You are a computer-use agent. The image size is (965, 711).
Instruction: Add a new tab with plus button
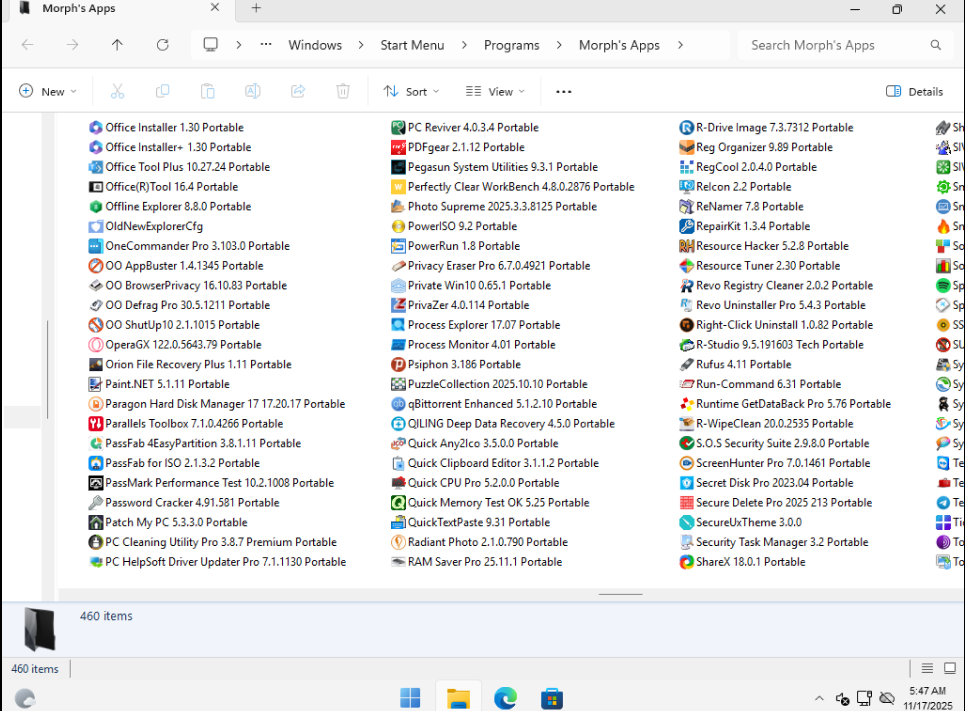(256, 9)
